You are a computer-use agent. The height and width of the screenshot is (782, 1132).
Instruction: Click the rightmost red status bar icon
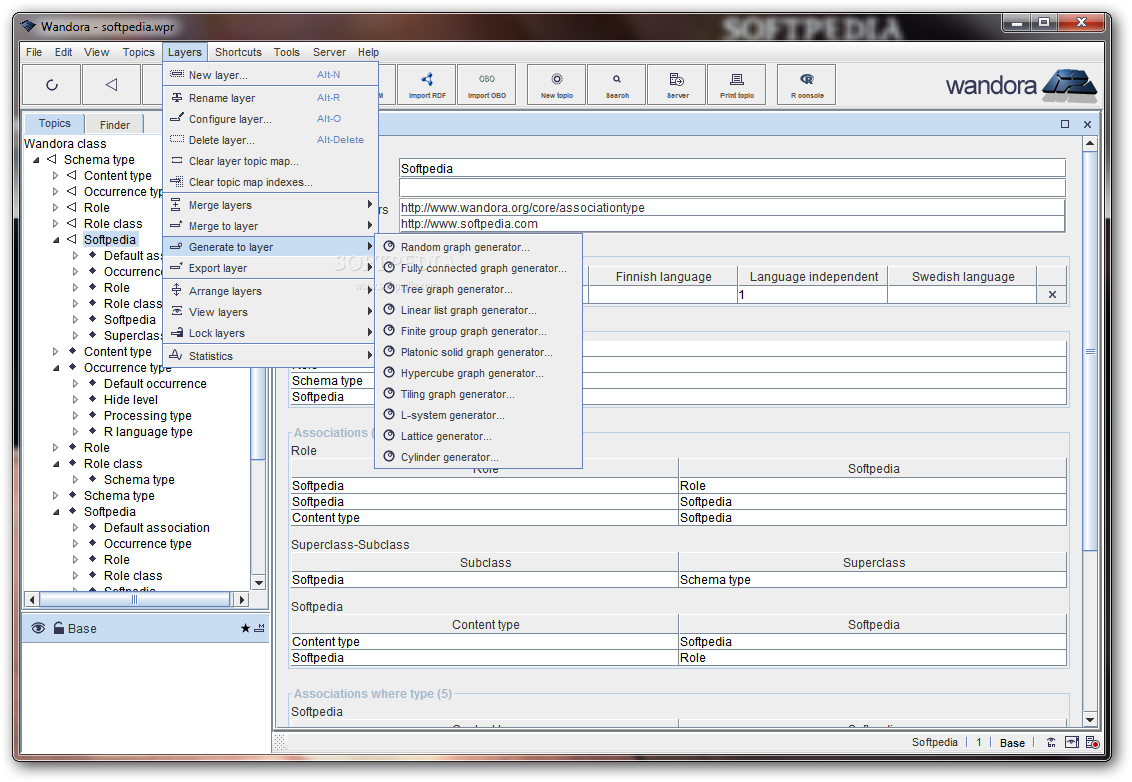tap(1092, 742)
